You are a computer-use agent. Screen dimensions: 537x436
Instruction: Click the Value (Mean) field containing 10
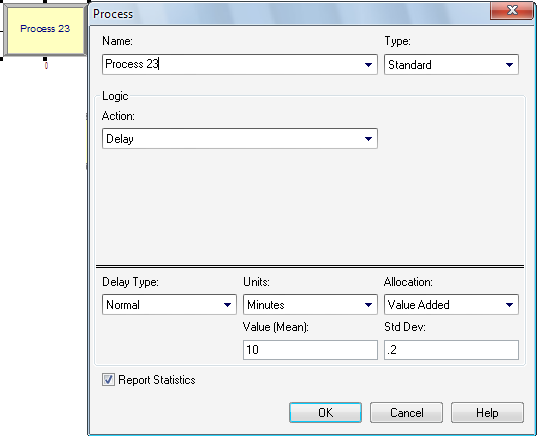(310, 350)
